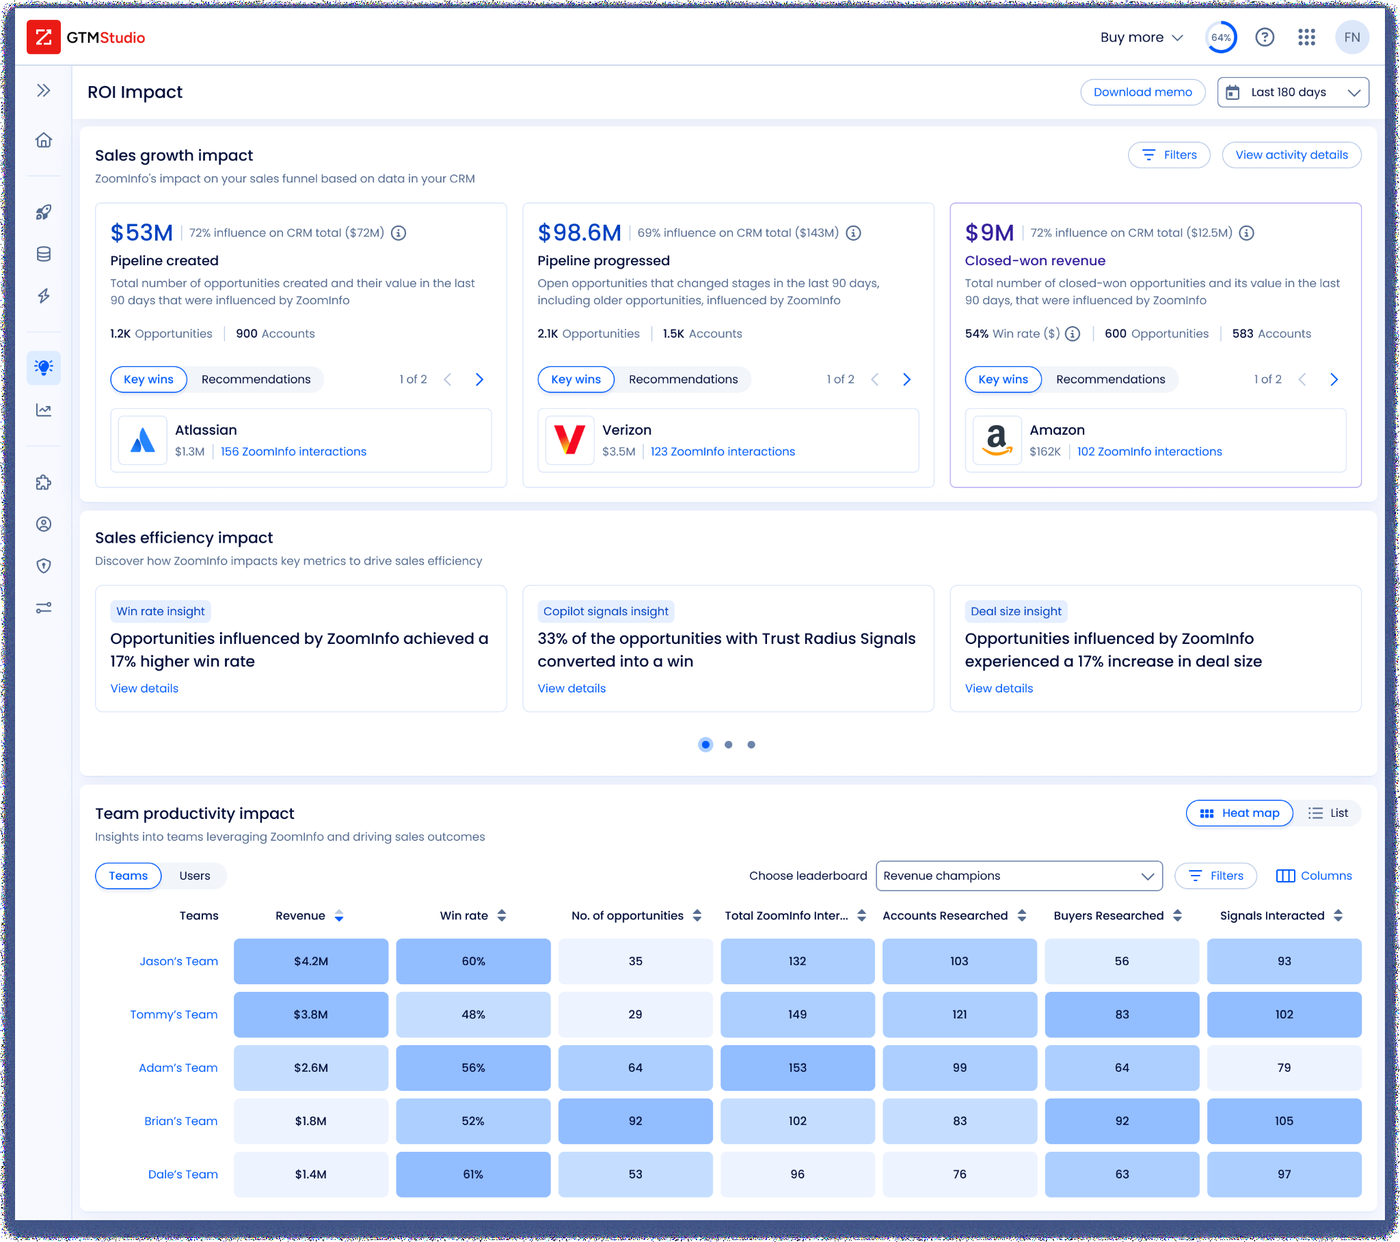Viewport: 1400px width, 1242px height.
Task: Open the database icon in sidebar
Action: coord(43,254)
